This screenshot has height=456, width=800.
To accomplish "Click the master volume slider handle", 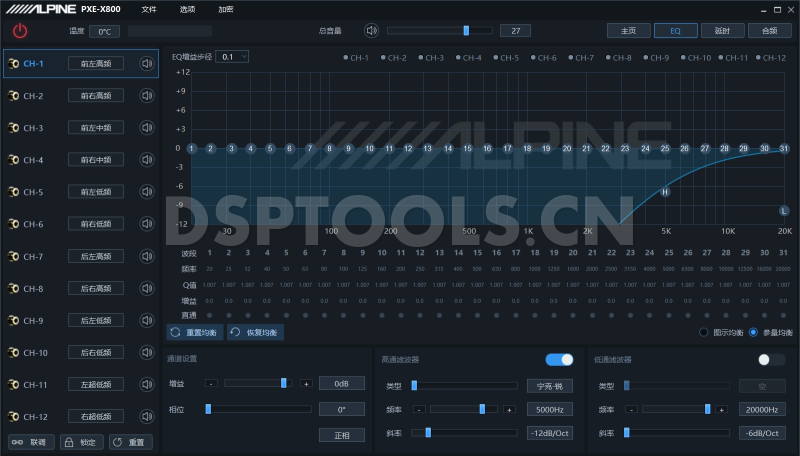I will point(466,31).
